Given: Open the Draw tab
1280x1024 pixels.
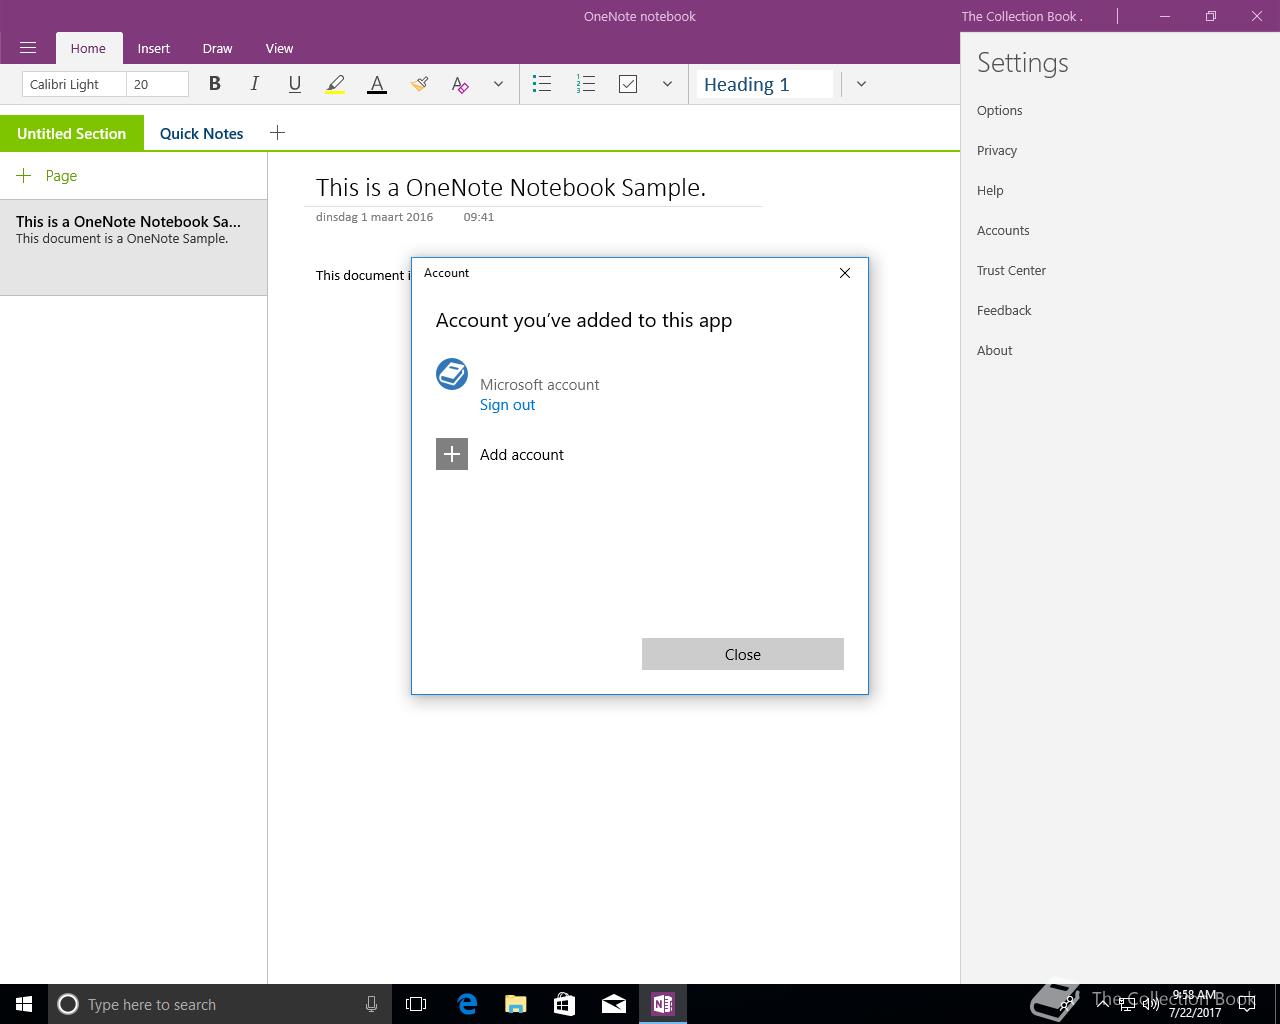Looking at the screenshot, I should (217, 48).
